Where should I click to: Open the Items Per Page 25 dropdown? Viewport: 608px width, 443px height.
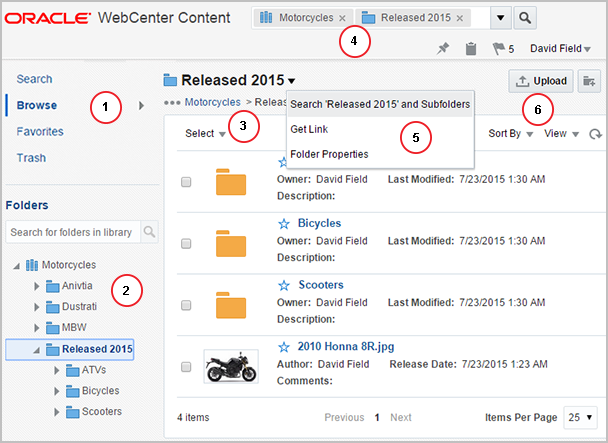click(580, 418)
